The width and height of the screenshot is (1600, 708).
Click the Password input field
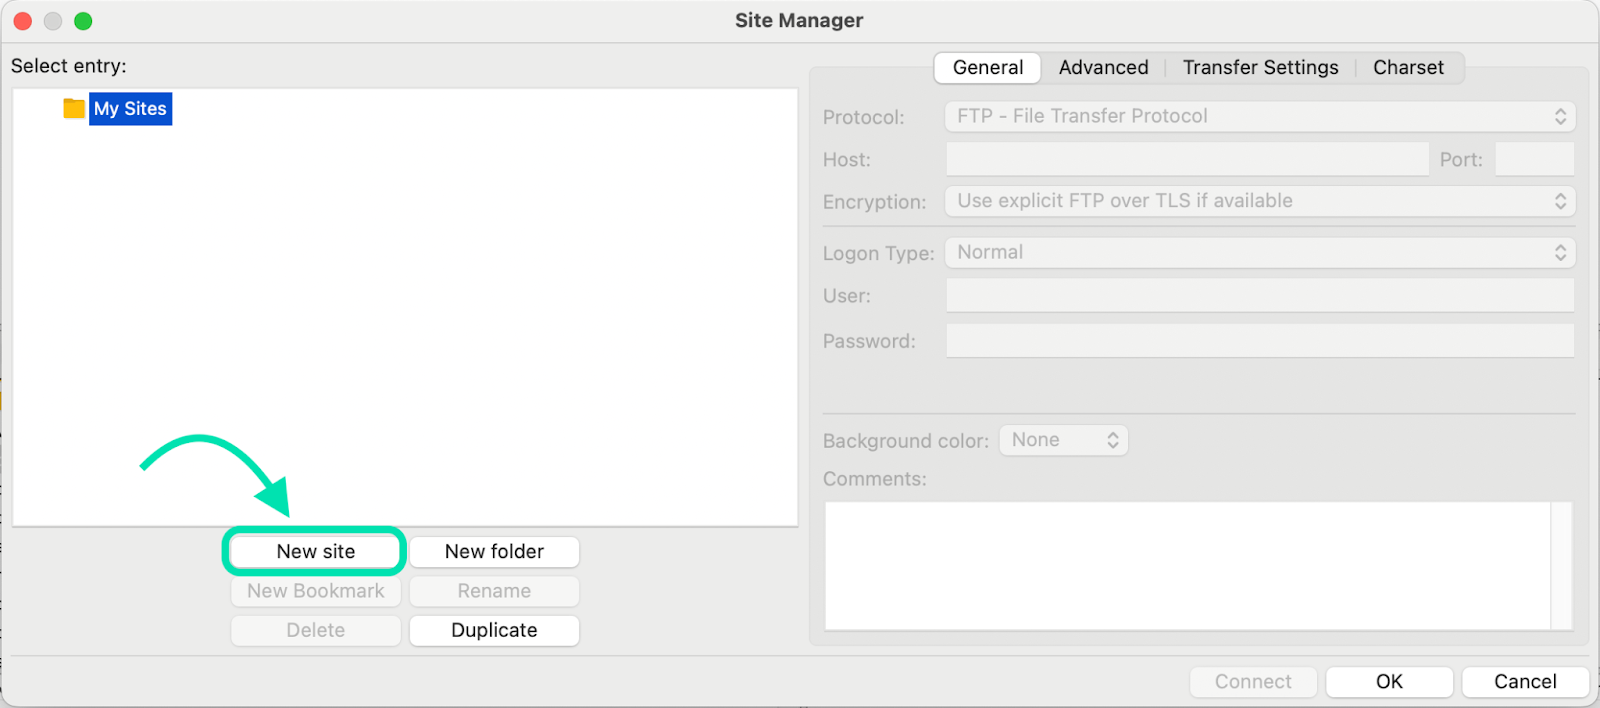tap(1260, 340)
